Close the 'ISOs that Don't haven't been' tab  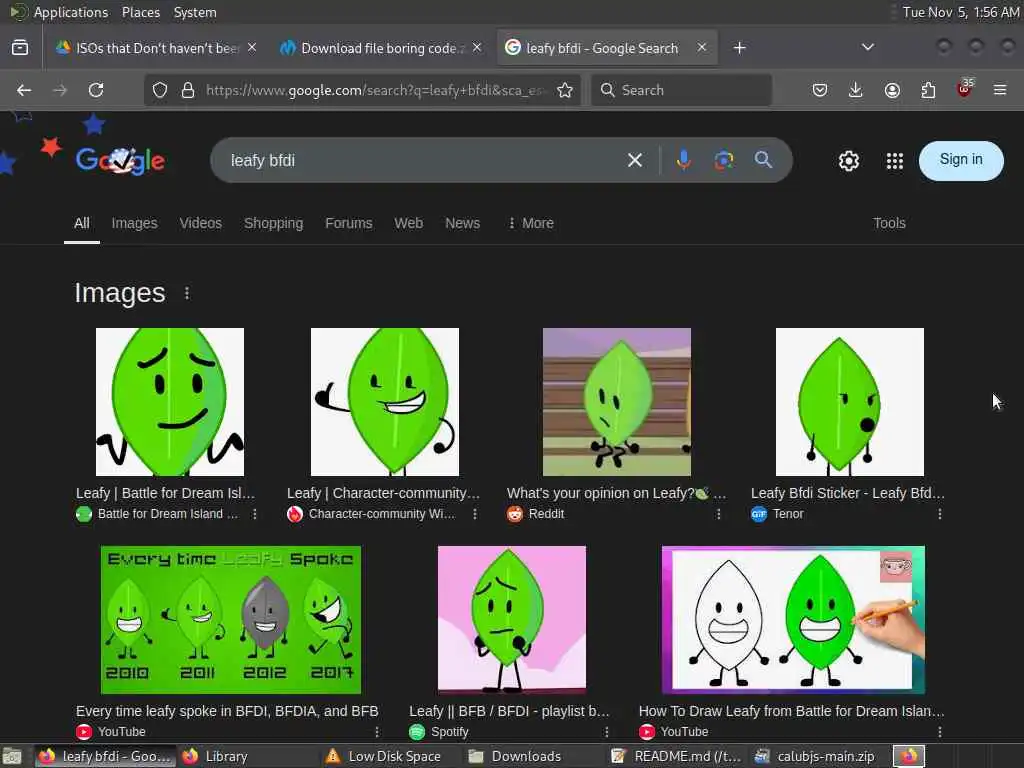252,48
